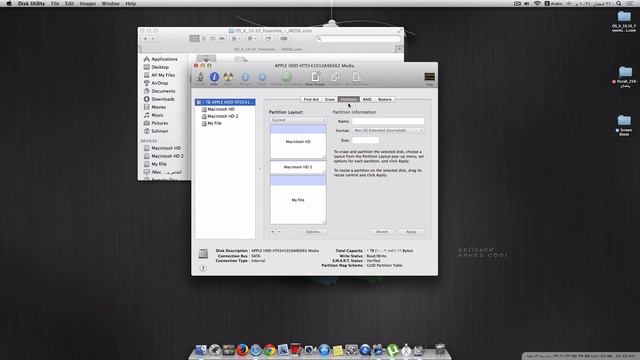
Task: Open the Finder Action gear dropdown
Action: (x=252, y=38)
